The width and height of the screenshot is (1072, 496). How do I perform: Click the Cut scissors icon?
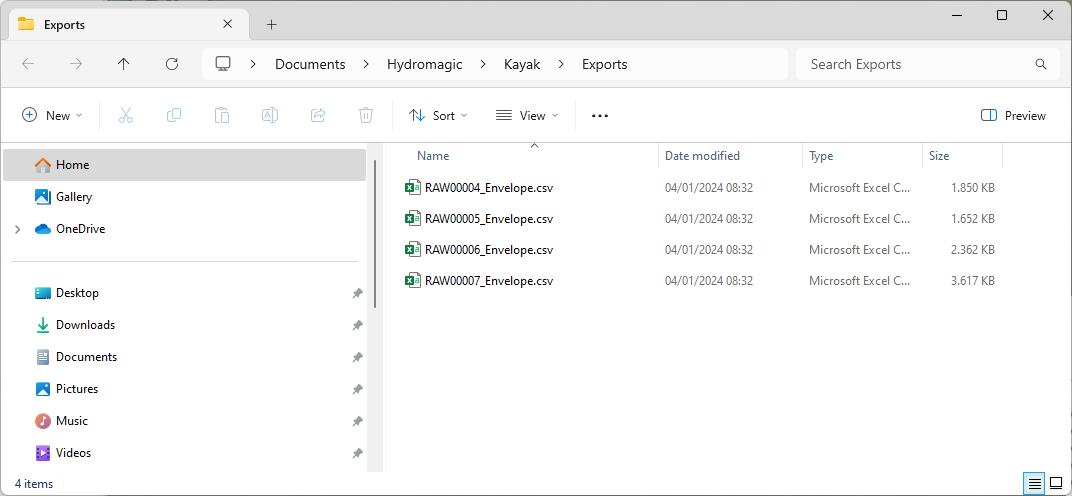click(x=126, y=116)
